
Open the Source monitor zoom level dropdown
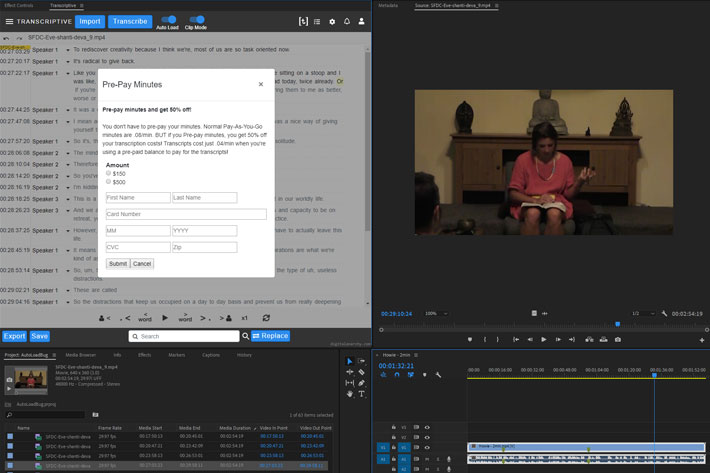tap(436, 313)
